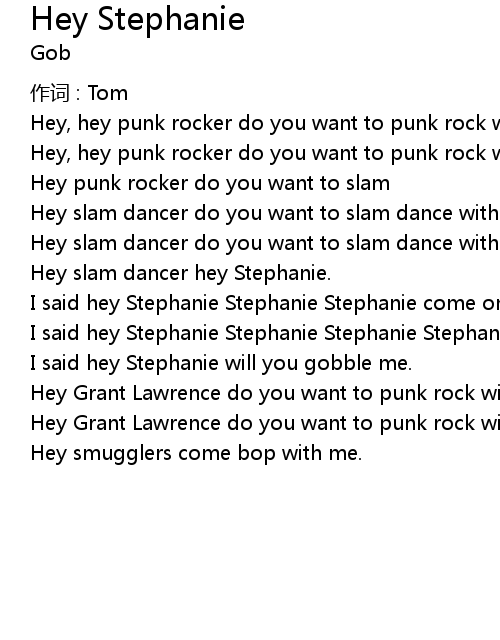
Task: Click the lyric Hey slam dancer hey Stephanie
Action: 181,273
